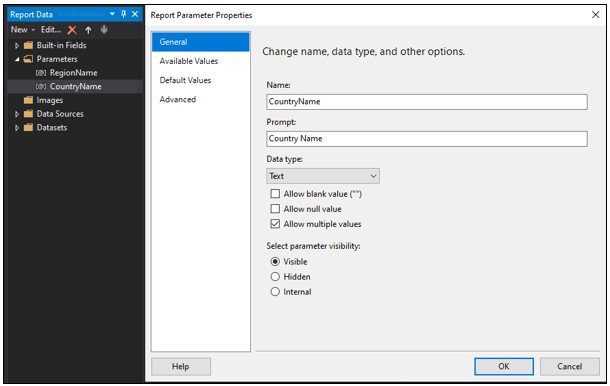This screenshot has height=386, width=610.
Task: Select the Images tree item
Action: (x=49, y=100)
